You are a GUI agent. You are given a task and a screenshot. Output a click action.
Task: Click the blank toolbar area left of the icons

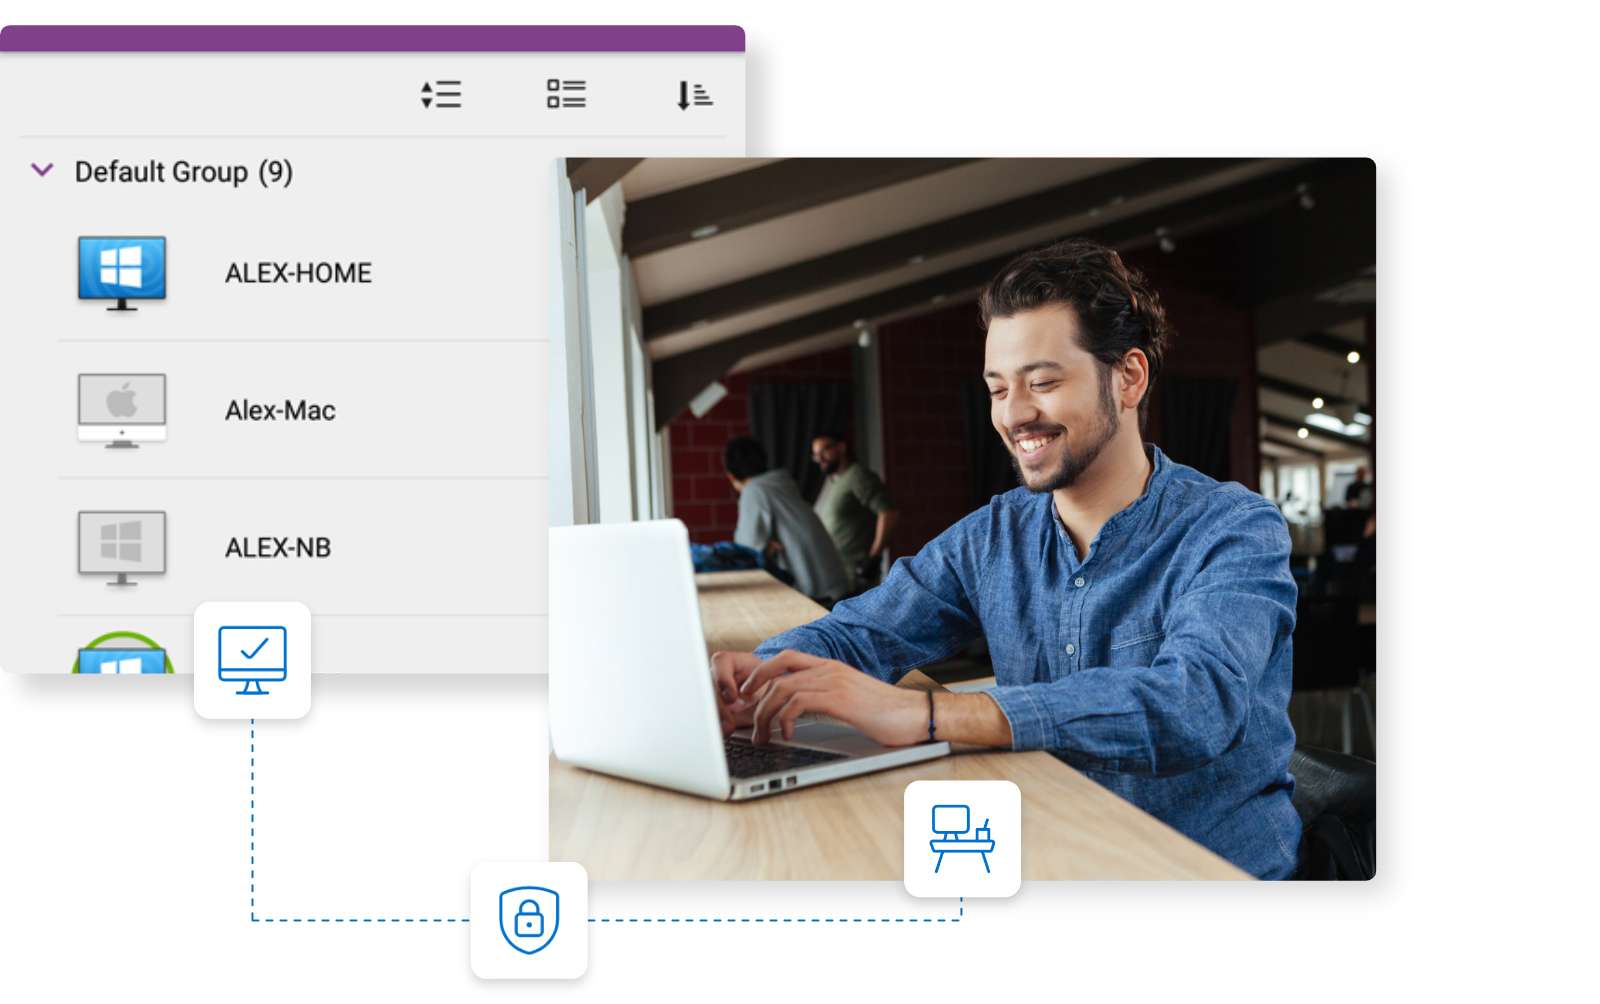tap(200, 95)
